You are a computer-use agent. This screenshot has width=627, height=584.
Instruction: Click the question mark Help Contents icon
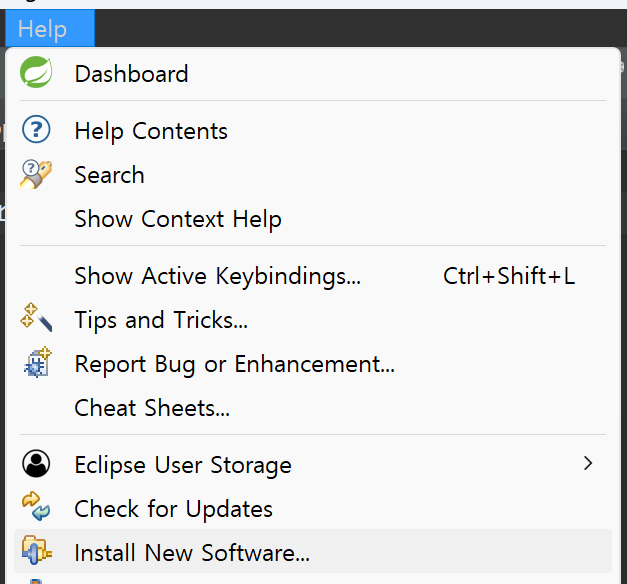(x=36, y=131)
